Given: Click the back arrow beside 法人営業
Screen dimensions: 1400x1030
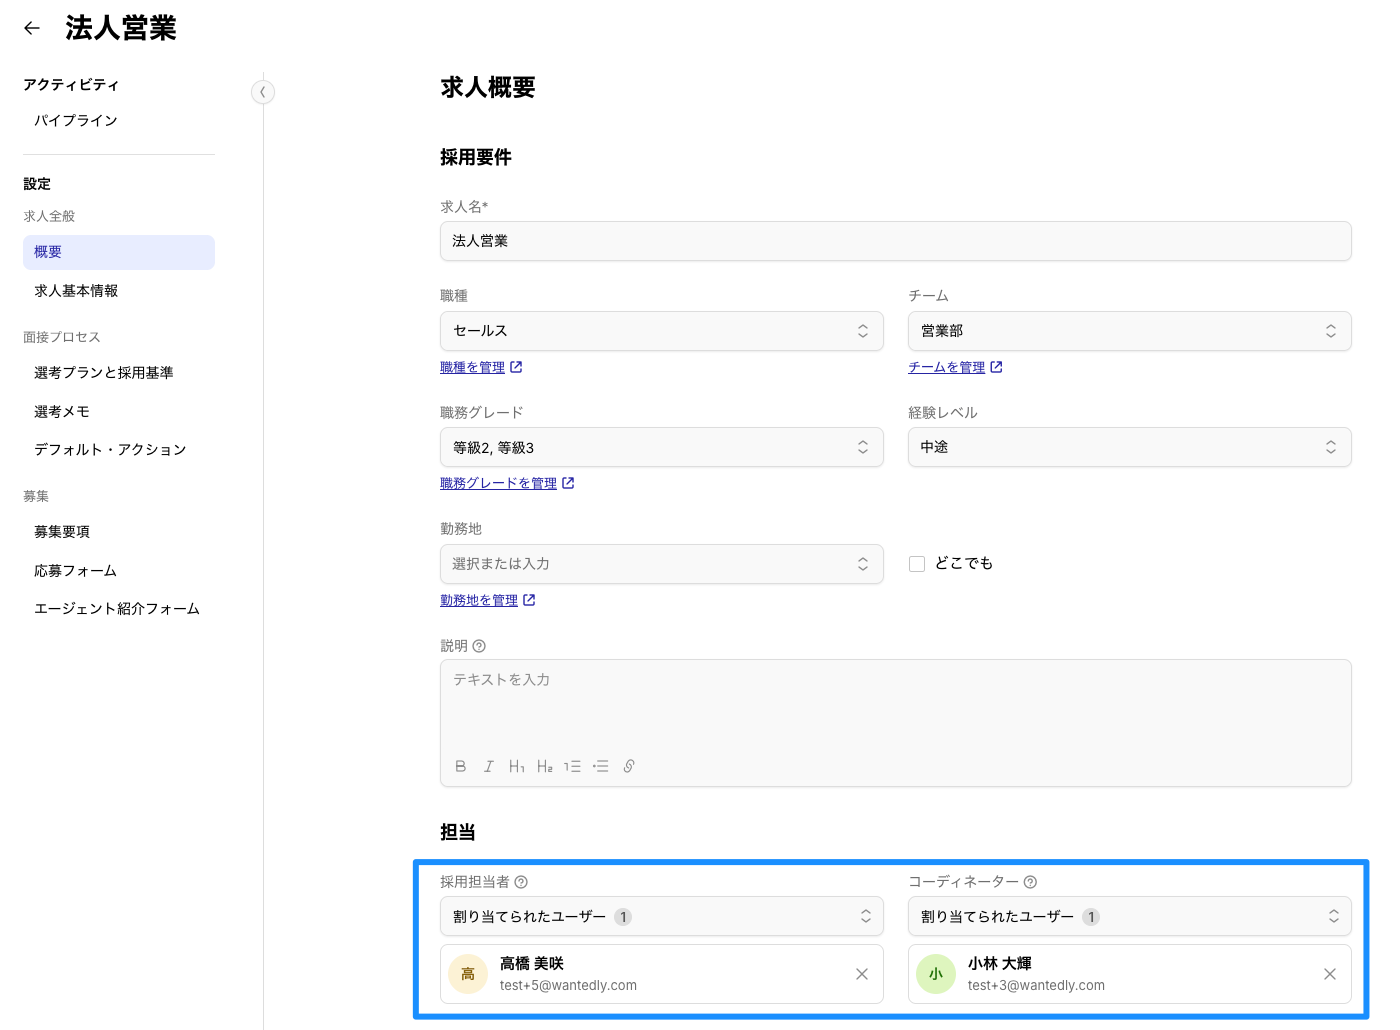Looking at the screenshot, I should [x=32, y=28].
